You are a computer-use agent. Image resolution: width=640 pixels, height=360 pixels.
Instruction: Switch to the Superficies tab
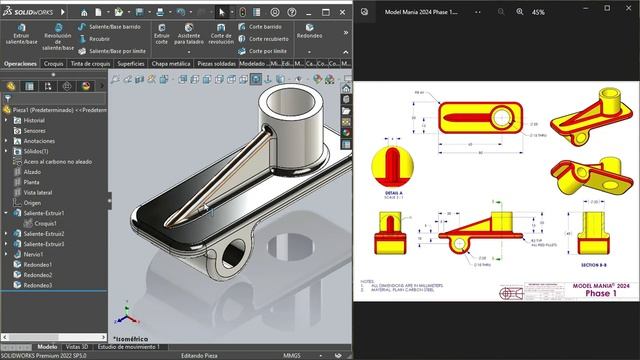pyautogui.click(x=131, y=64)
